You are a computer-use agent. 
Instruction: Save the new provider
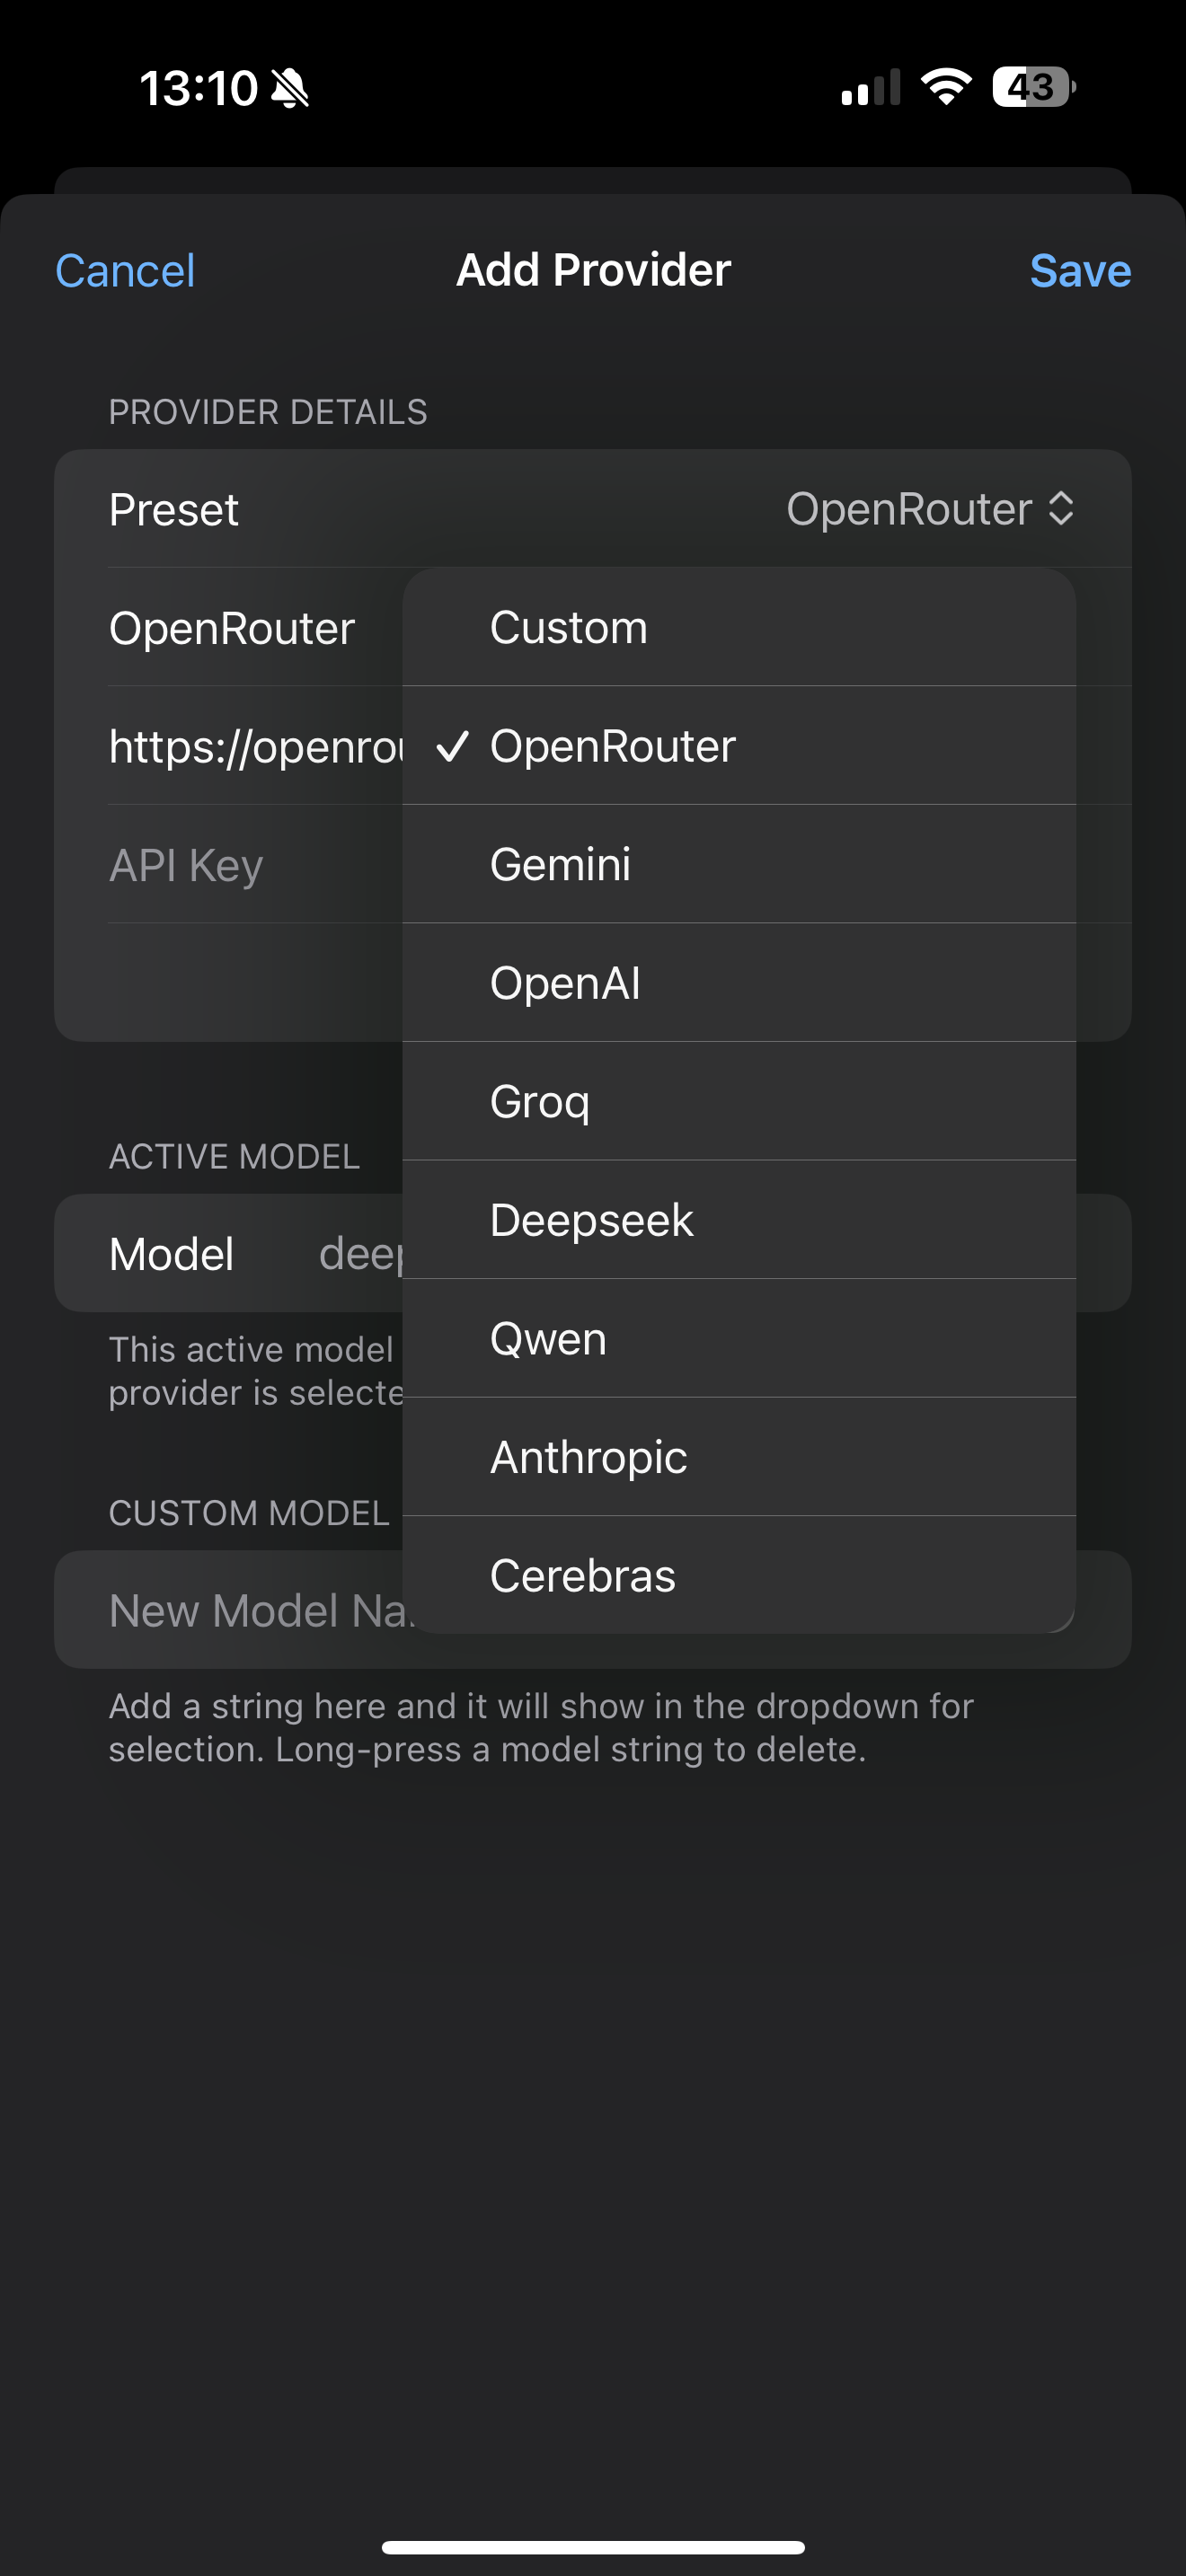[1080, 270]
